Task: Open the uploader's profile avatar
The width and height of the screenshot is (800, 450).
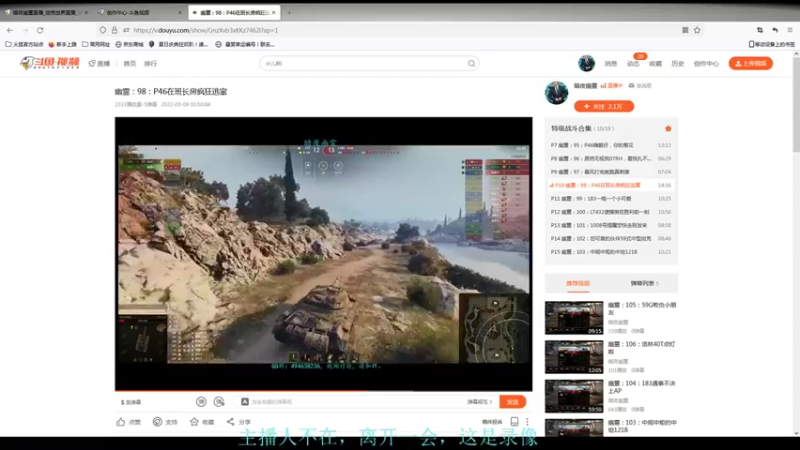Action: 556,93
